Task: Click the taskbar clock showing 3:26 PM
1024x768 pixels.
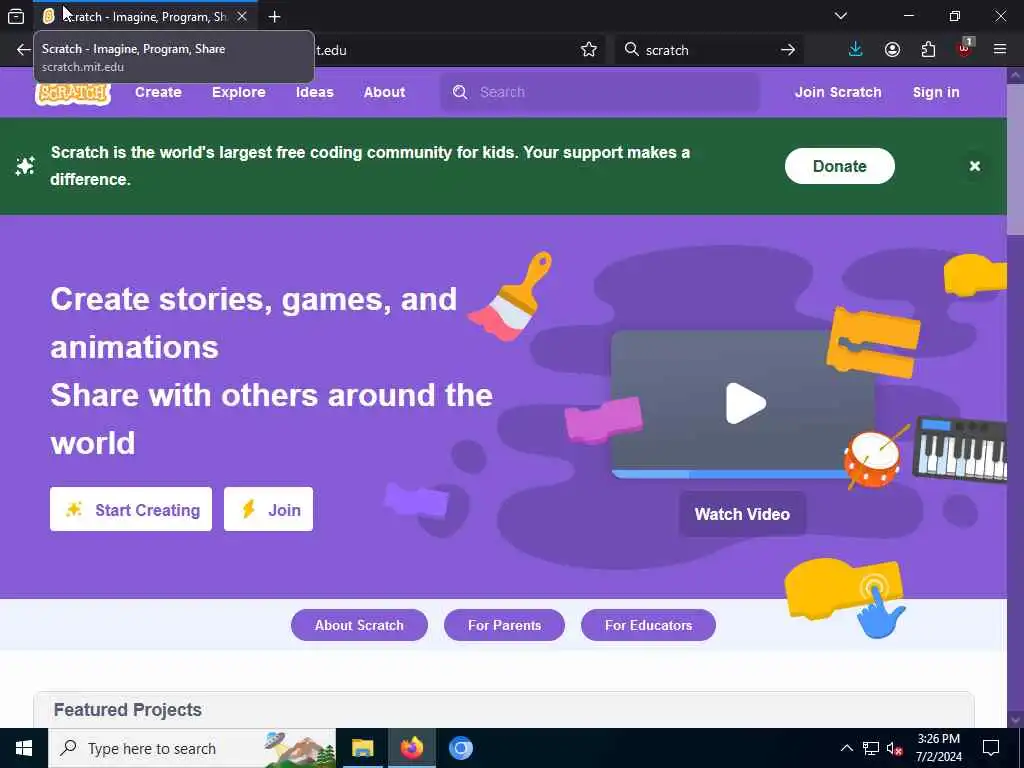Action: click(938, 748)
